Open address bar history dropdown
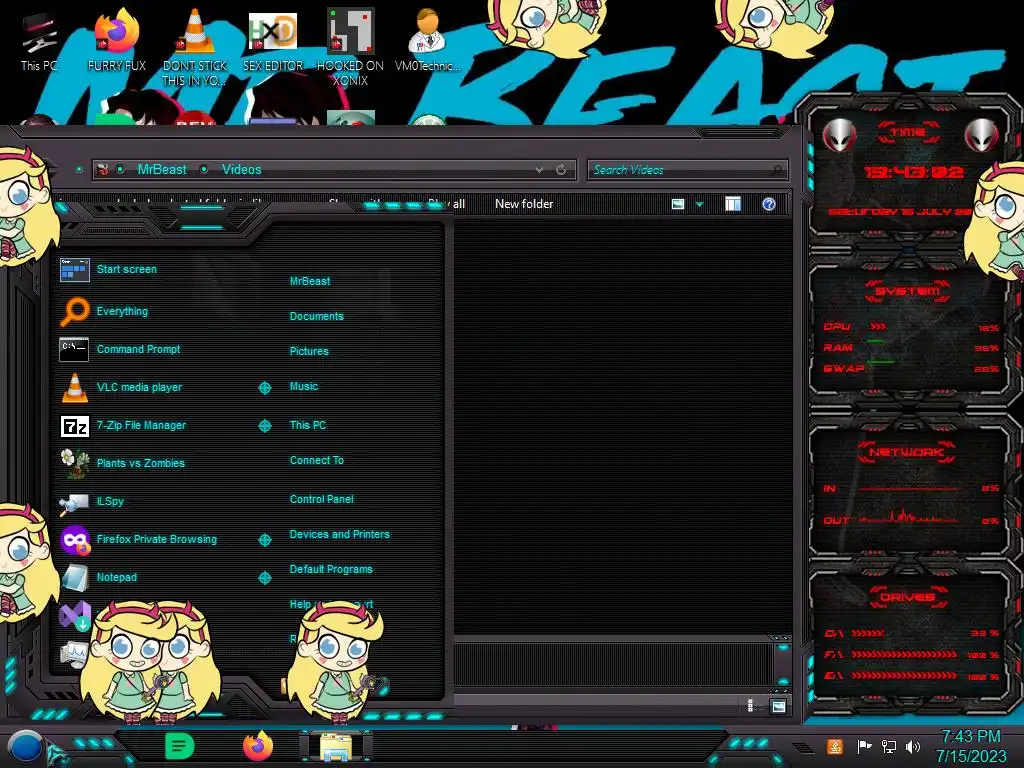Viewport: 1024px width, 768px height. coord(539,170)
